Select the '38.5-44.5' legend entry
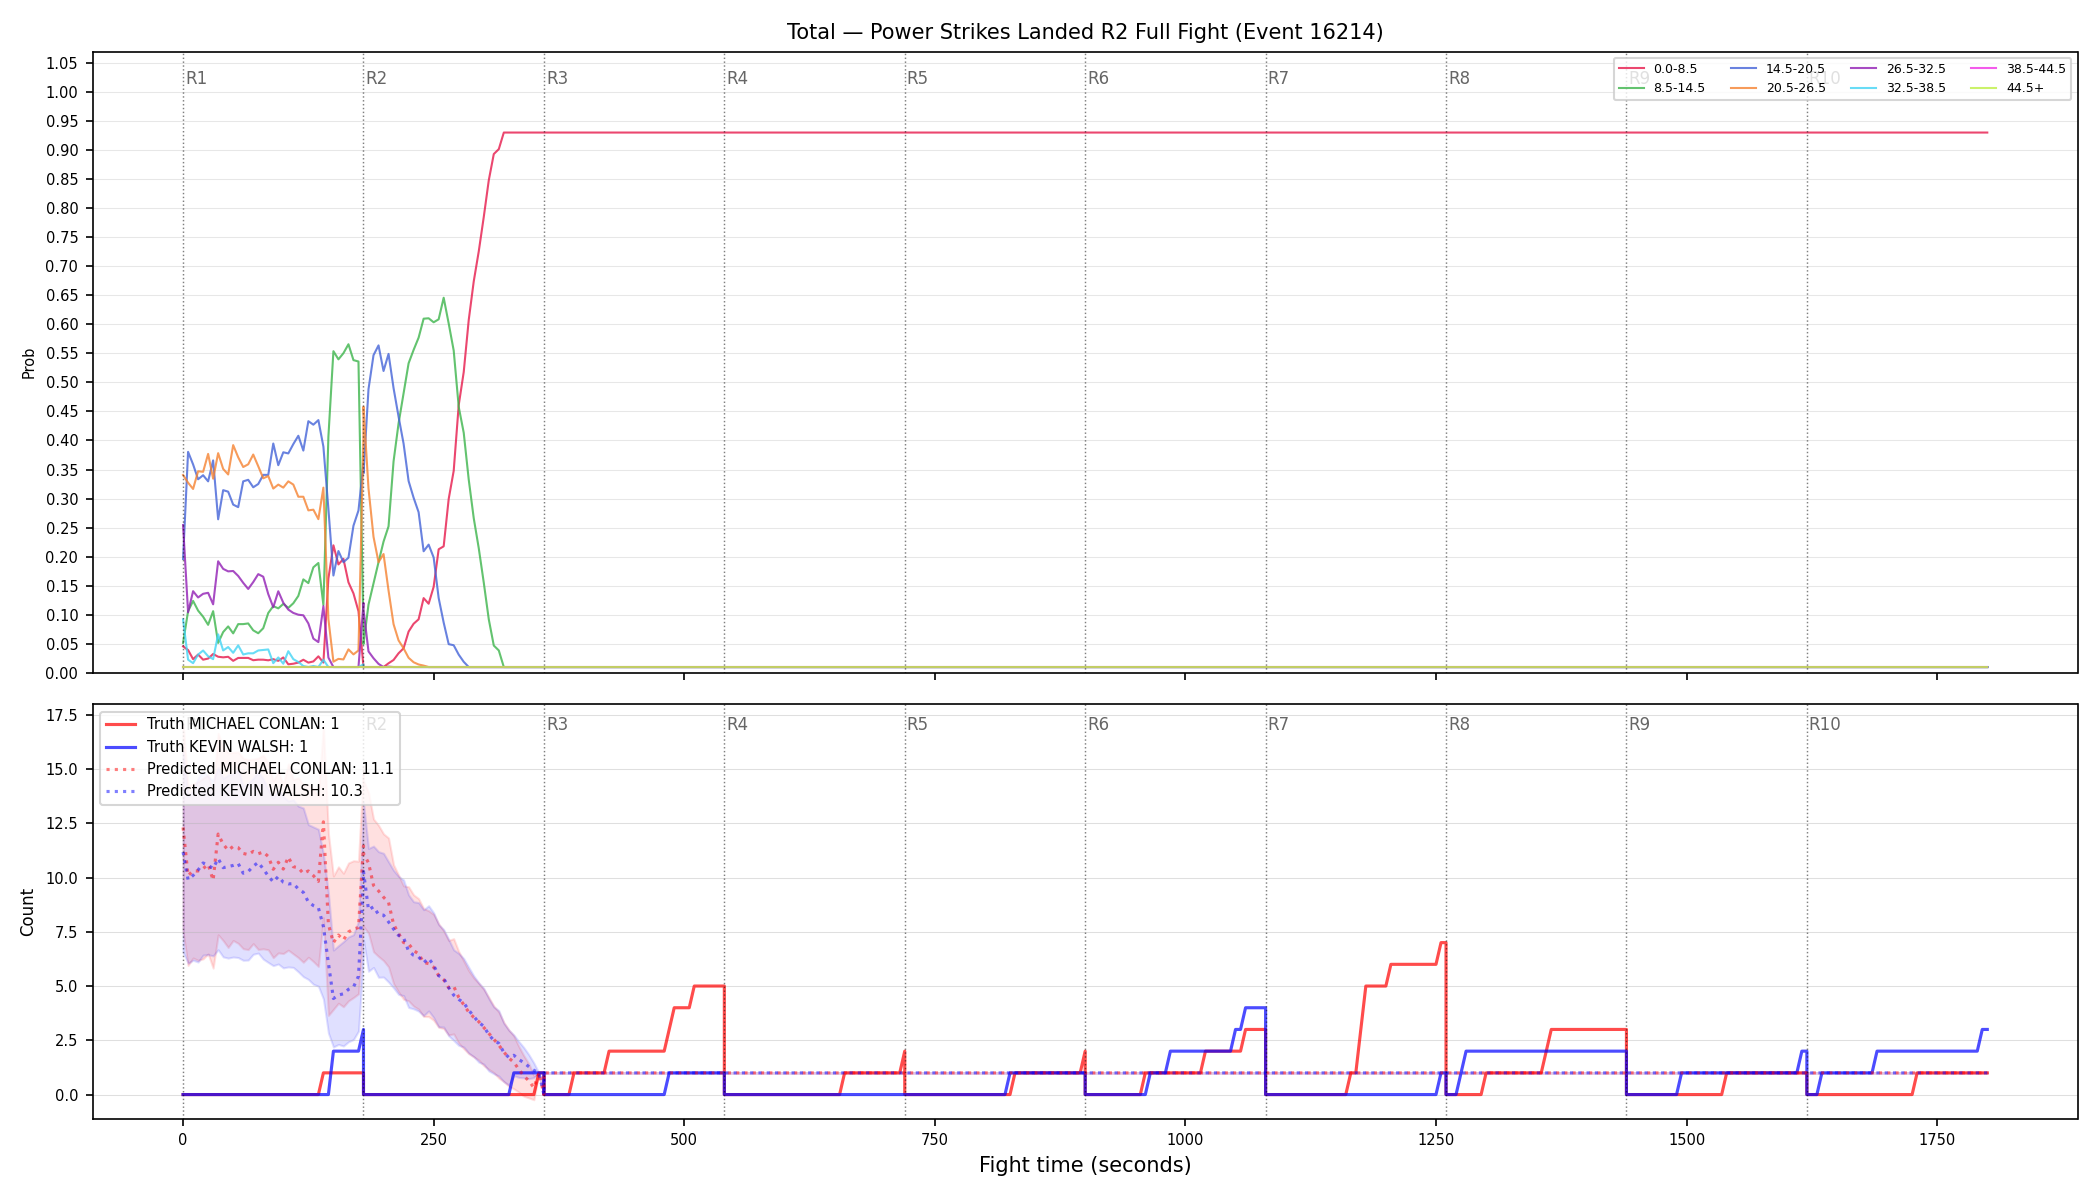 coord(2018,69)
